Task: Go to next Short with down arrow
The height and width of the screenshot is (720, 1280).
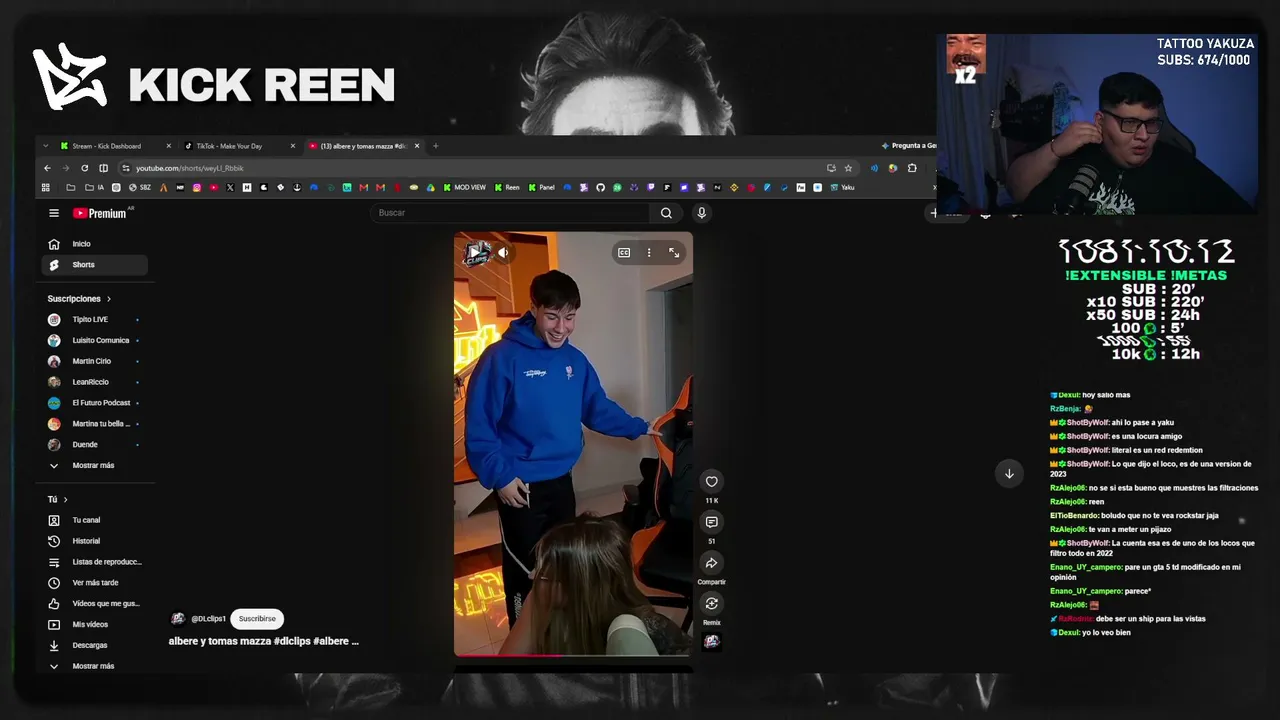Action: click(x=1009, y=474)
